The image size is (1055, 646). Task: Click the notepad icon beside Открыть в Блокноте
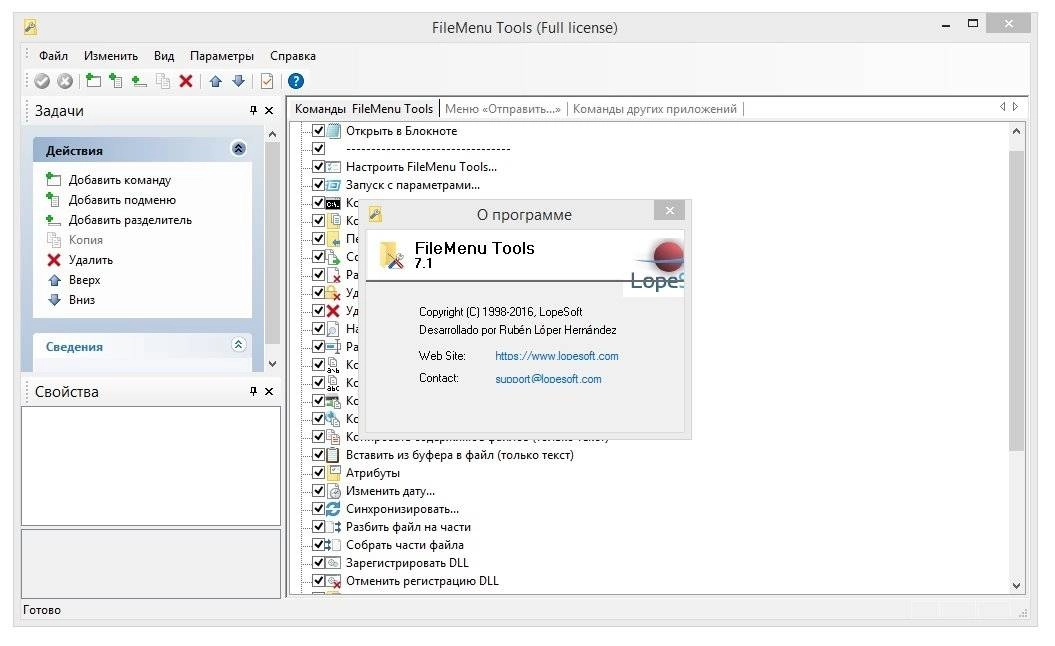point(334,131)
